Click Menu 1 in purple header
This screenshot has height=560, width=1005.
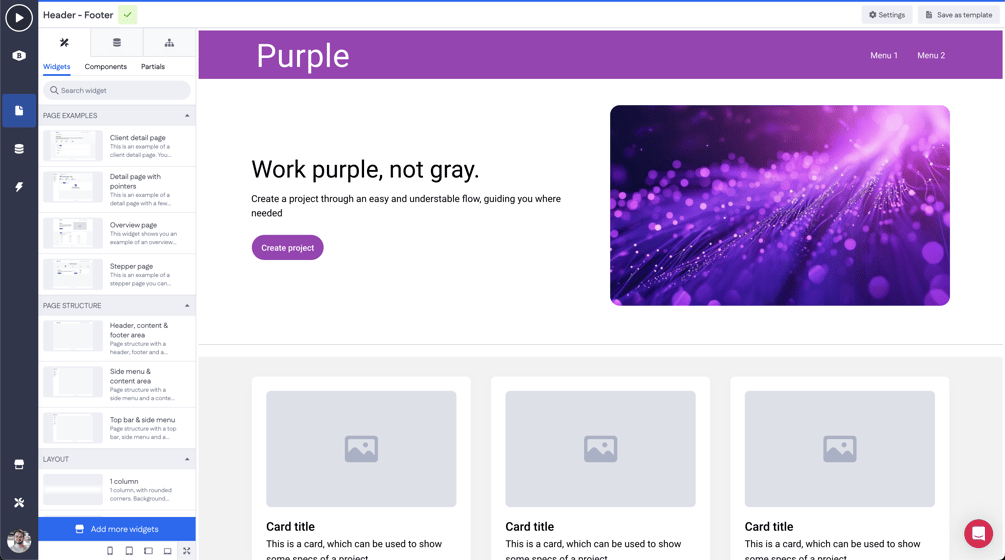[x=884, y=56]
